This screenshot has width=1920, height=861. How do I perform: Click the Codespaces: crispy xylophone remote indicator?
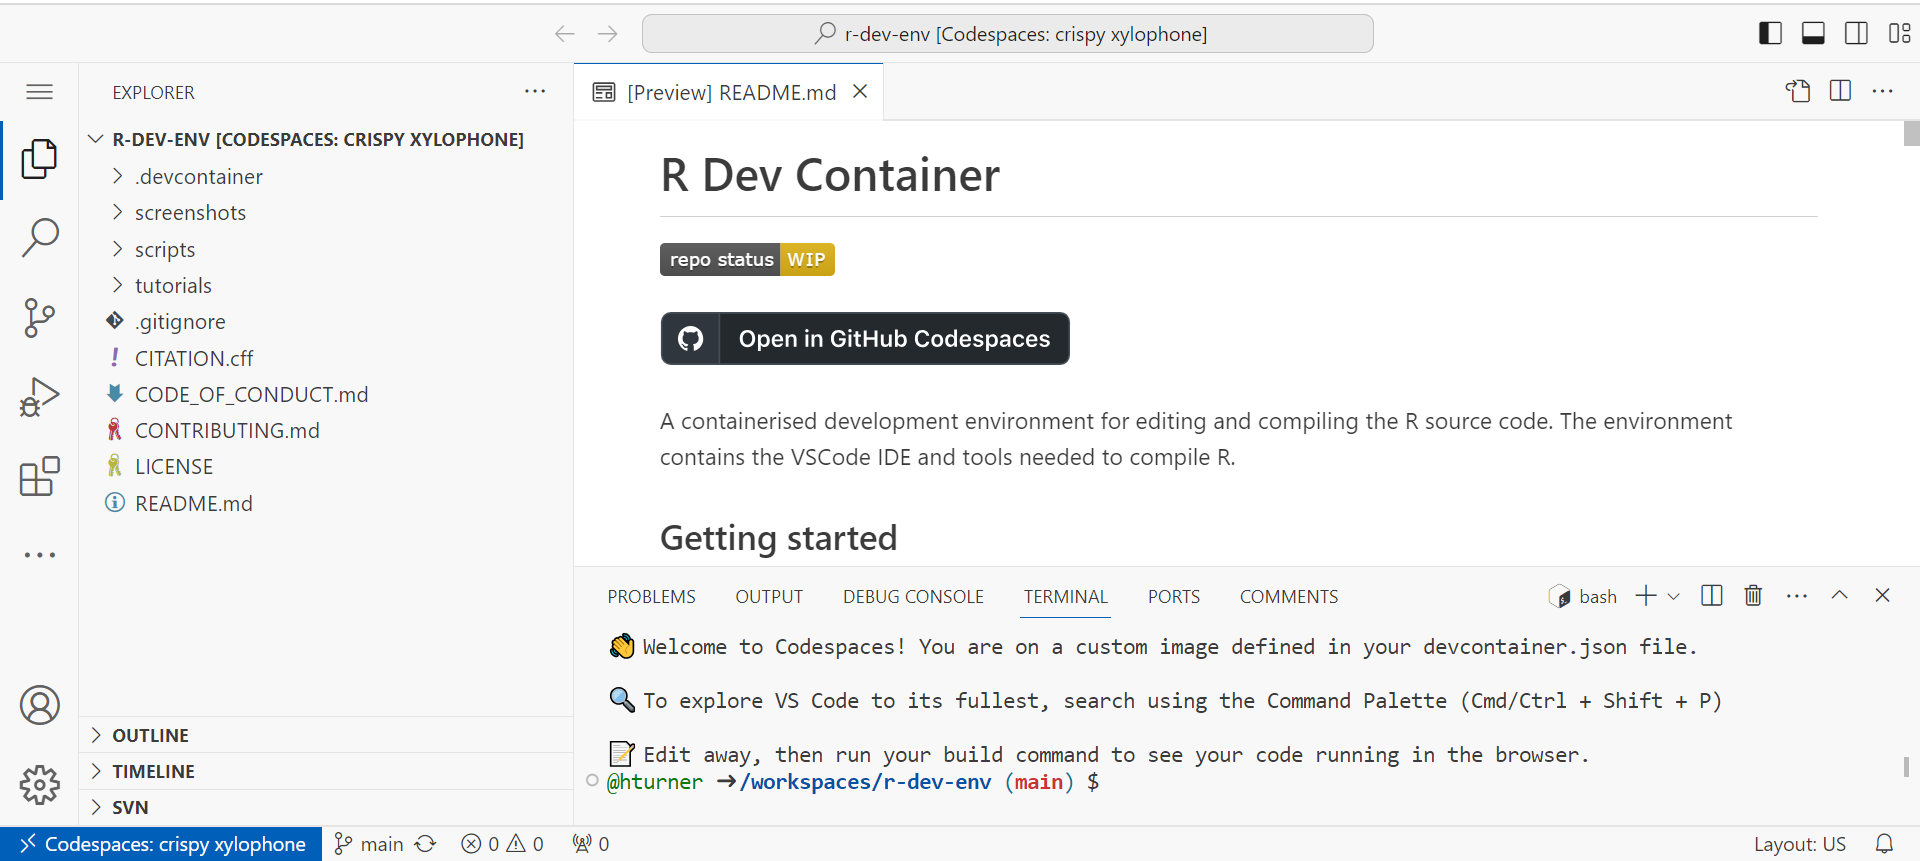click(162, 844)
